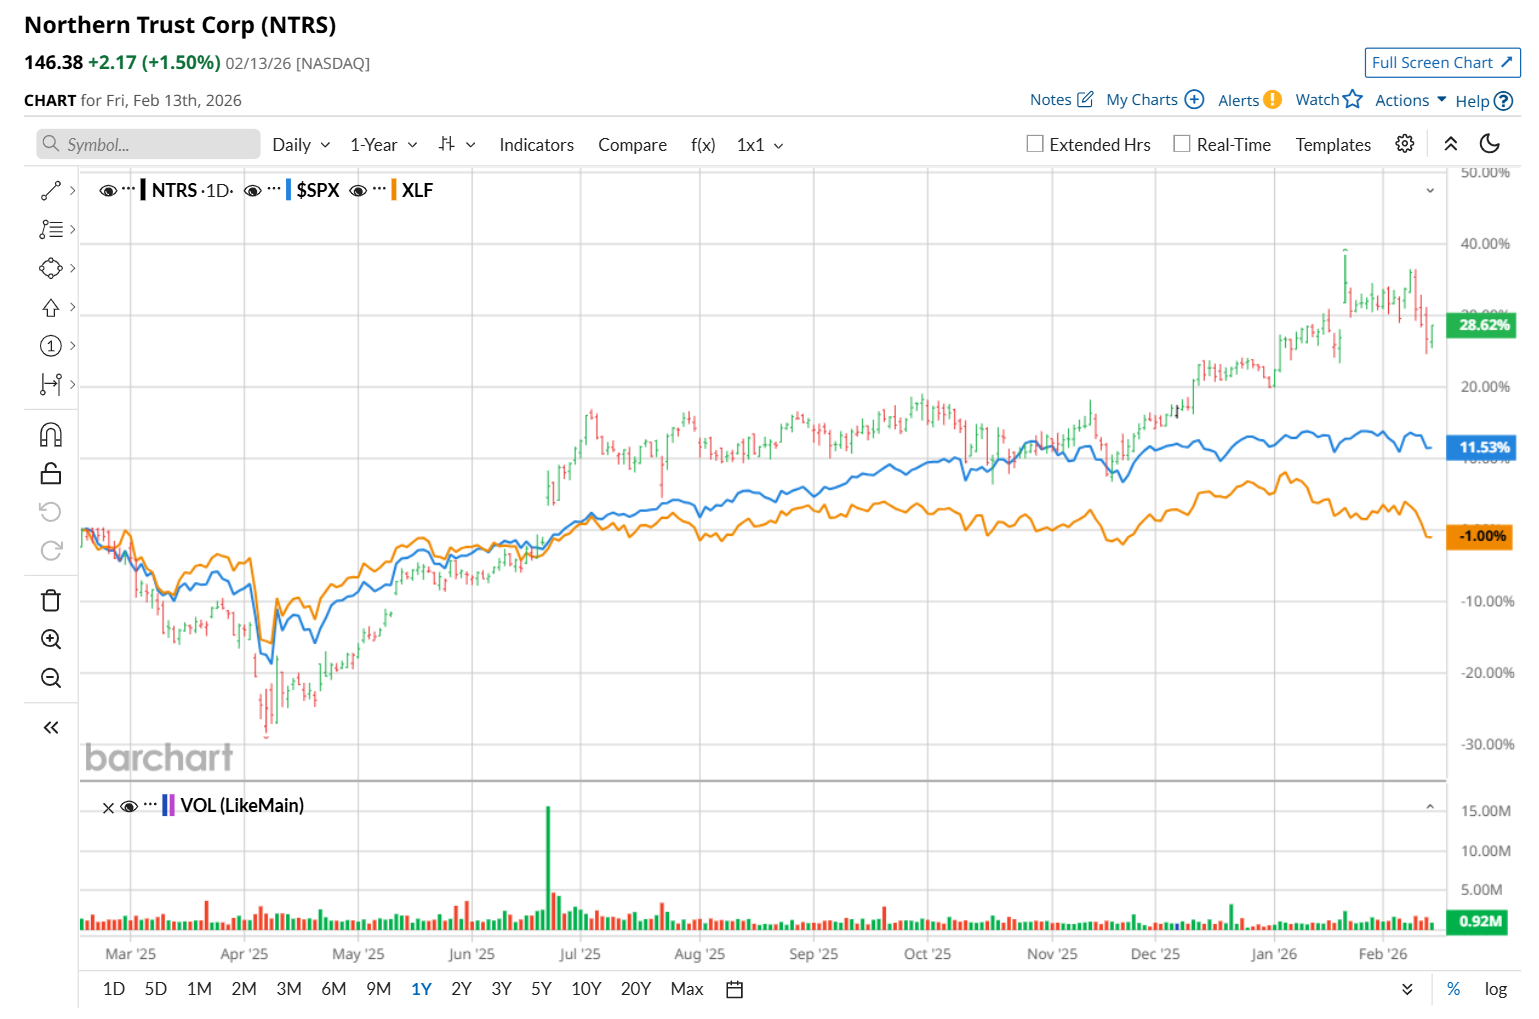The image size is (1539, 1019).
Task: Delete drawings with the trash icon
Action: (x=51, y=601)
